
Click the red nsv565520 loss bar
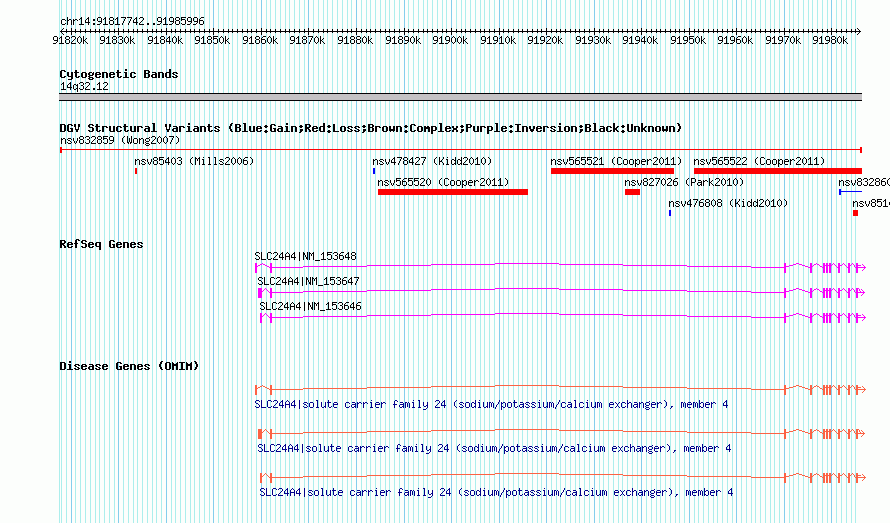[x=453, y=192]
